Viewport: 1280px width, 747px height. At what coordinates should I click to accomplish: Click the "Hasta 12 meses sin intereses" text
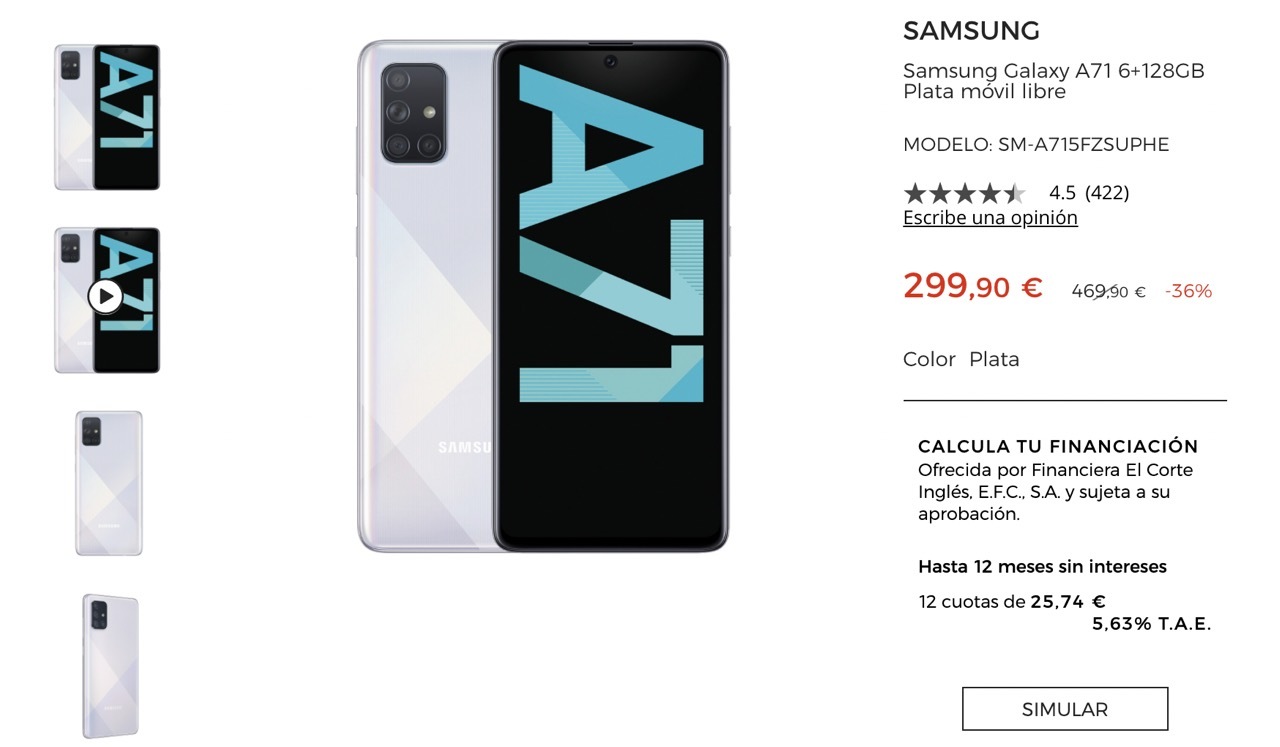coord(1042,567)
